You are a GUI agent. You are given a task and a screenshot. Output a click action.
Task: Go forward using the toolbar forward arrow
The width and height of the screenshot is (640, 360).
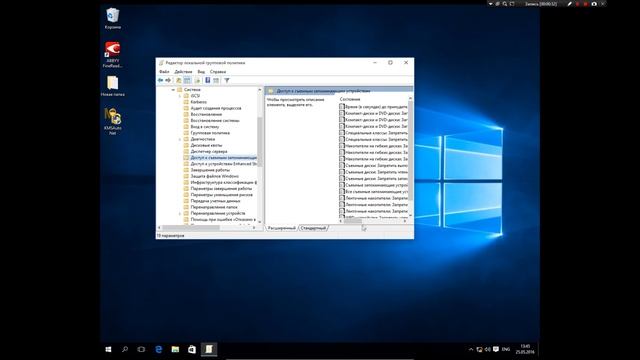[x=168, y=80]
